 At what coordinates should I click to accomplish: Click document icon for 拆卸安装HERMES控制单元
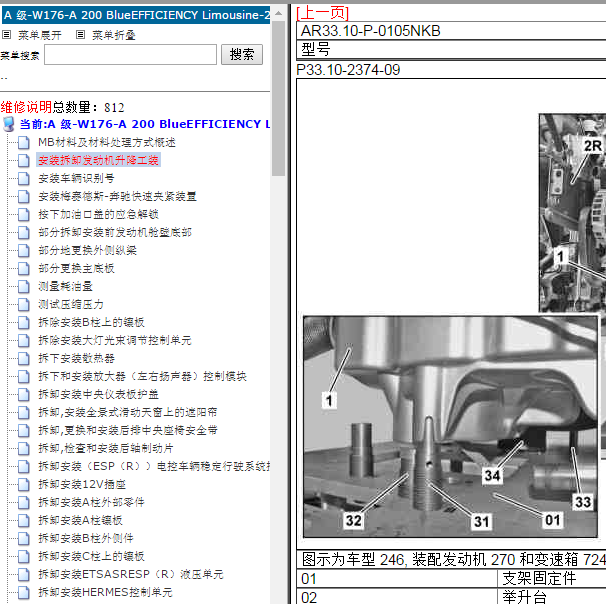(x=24, y=592)
